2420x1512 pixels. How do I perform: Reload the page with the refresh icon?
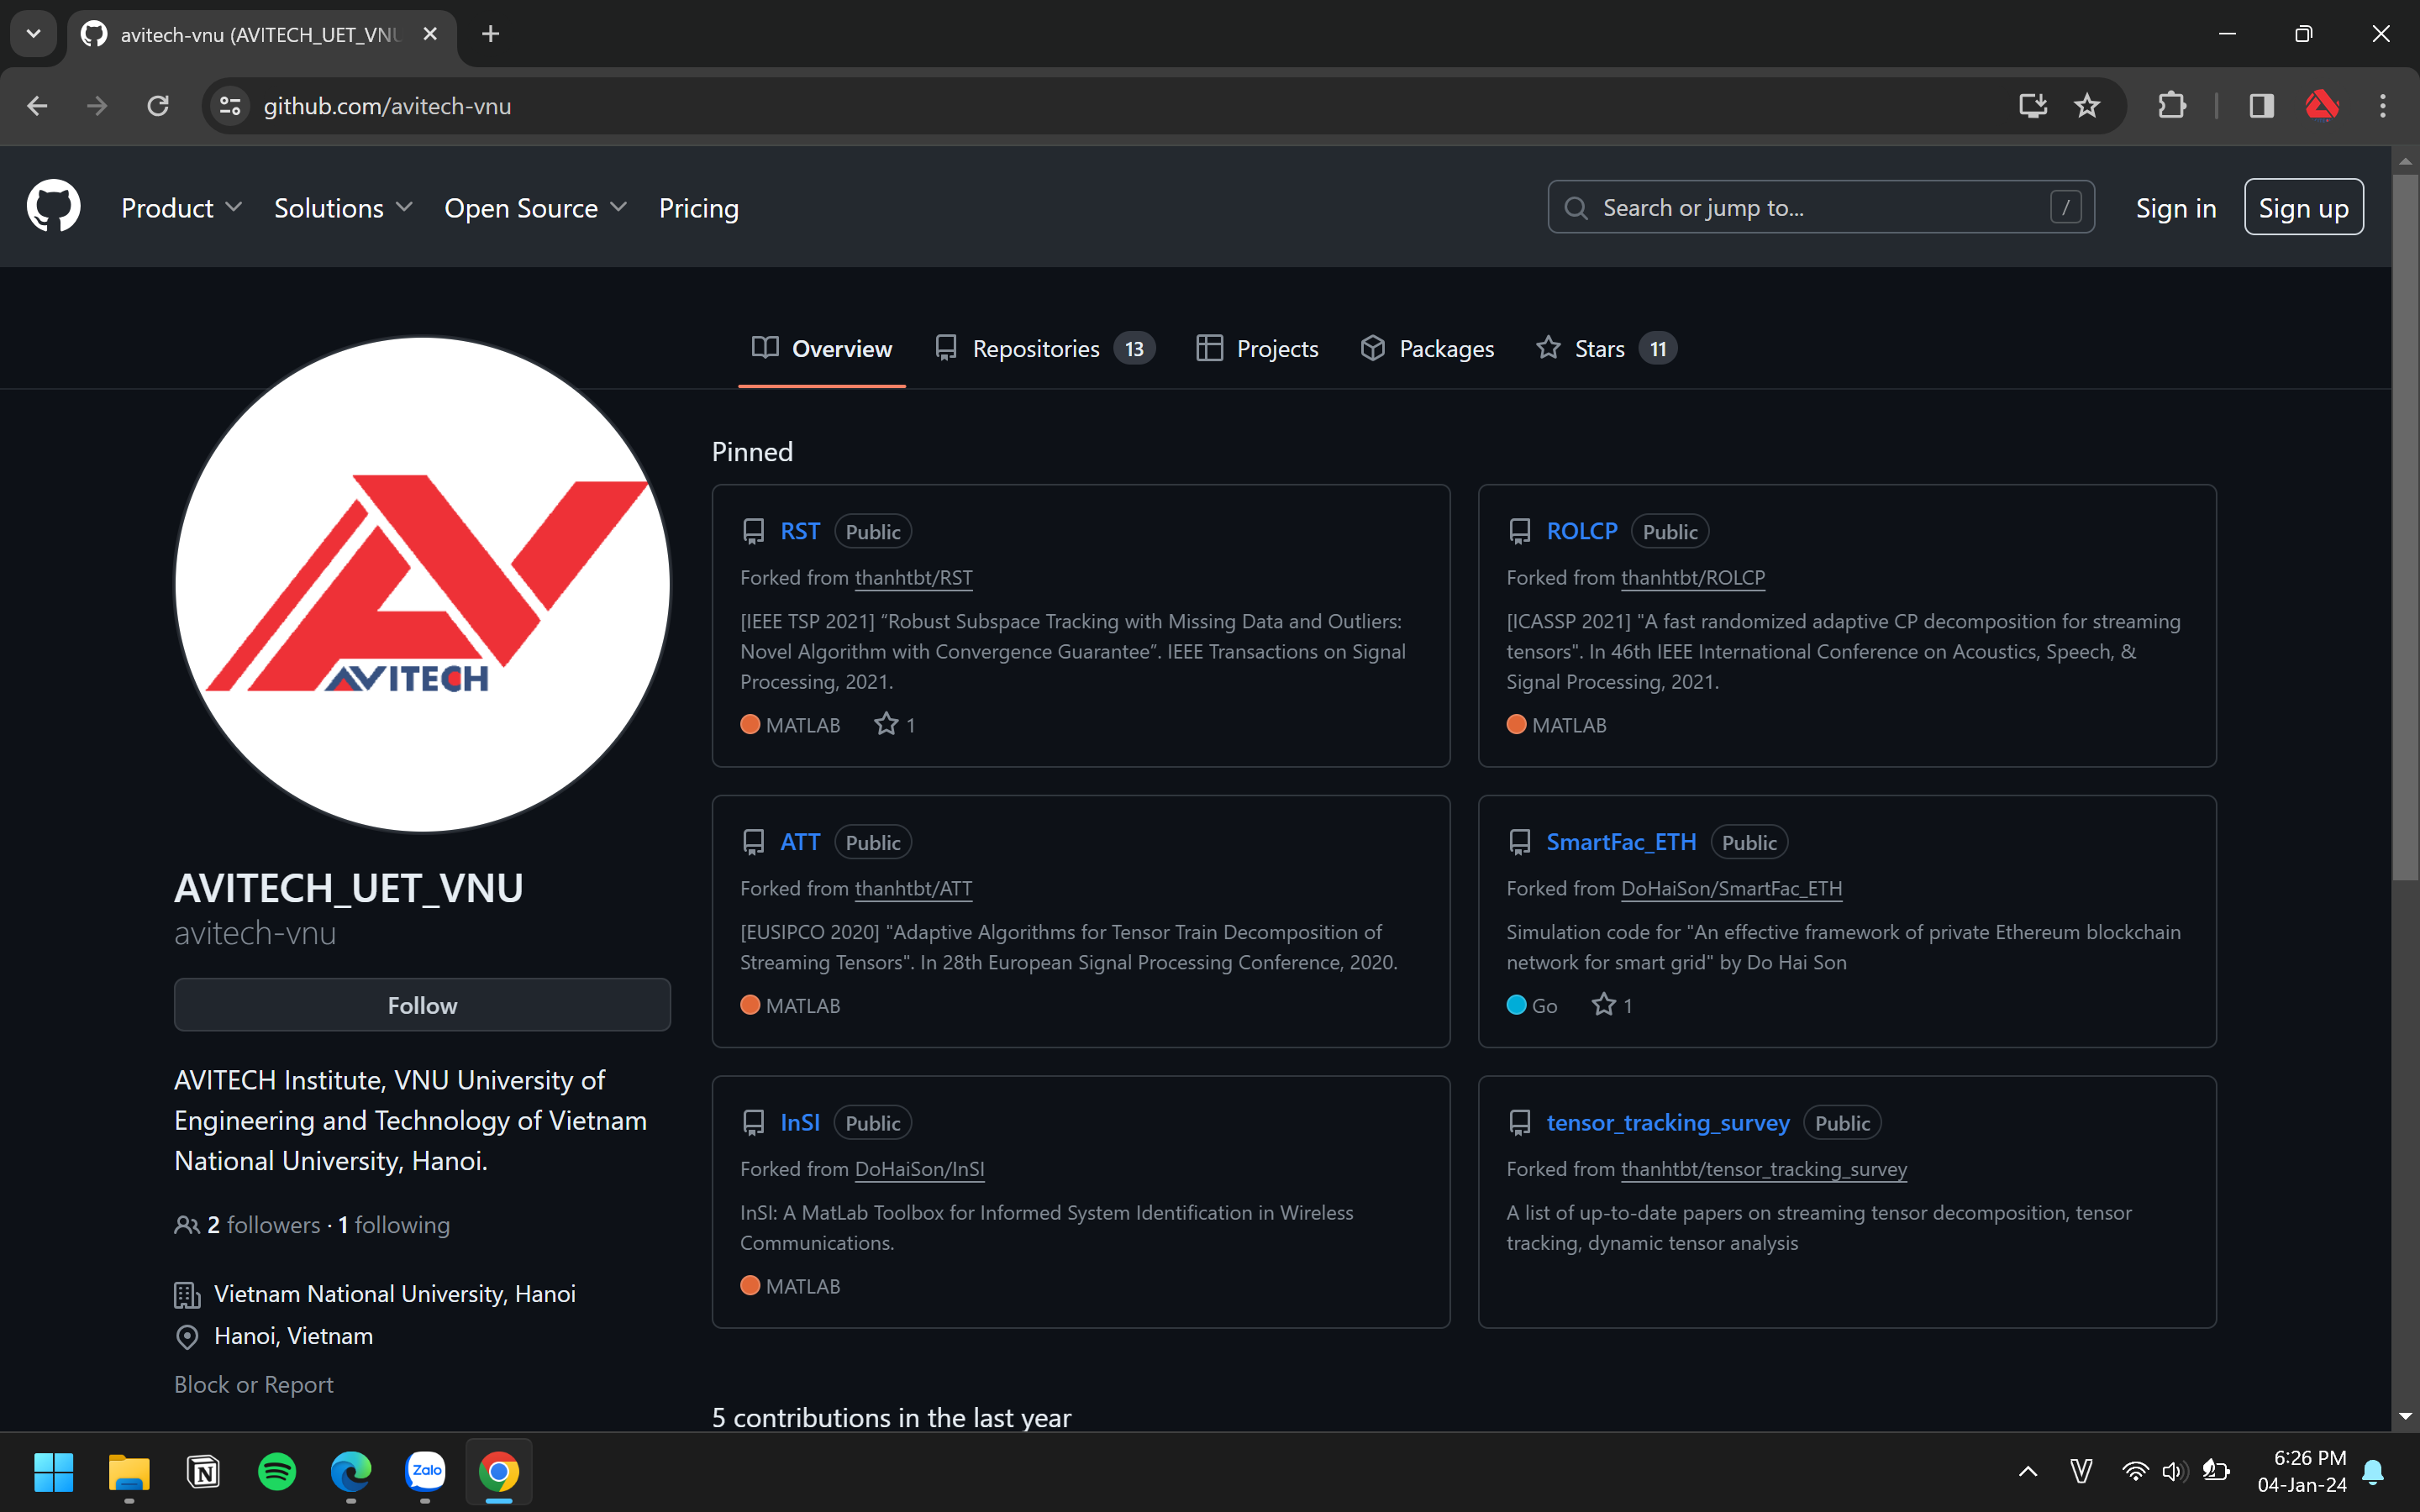coord(158,106)
